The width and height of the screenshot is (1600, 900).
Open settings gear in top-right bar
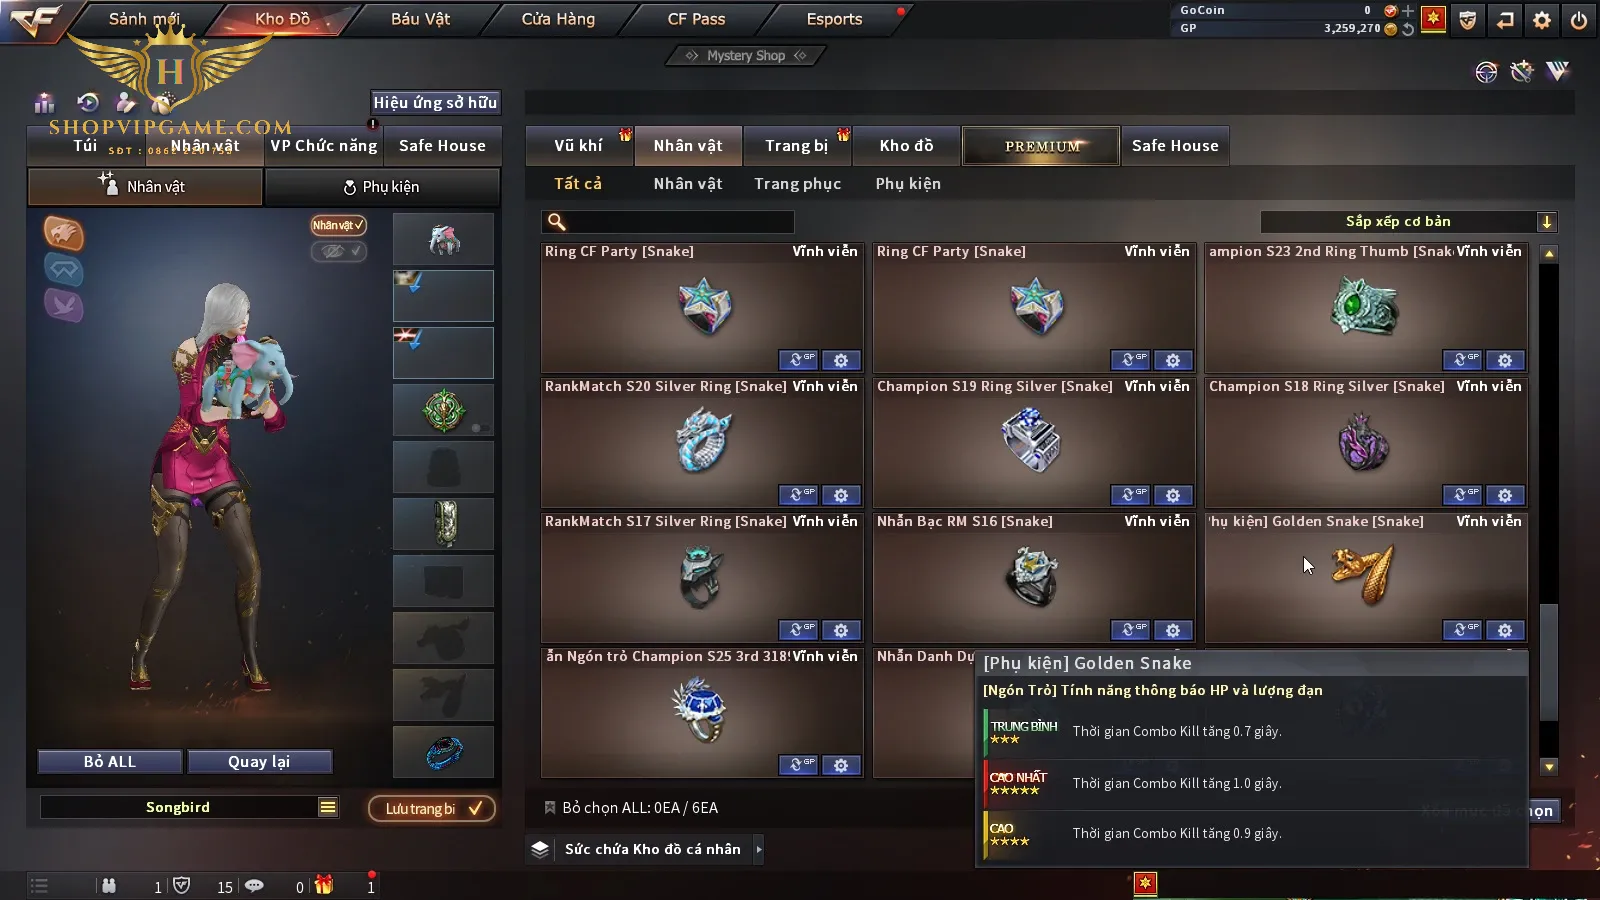[1542, 20]
